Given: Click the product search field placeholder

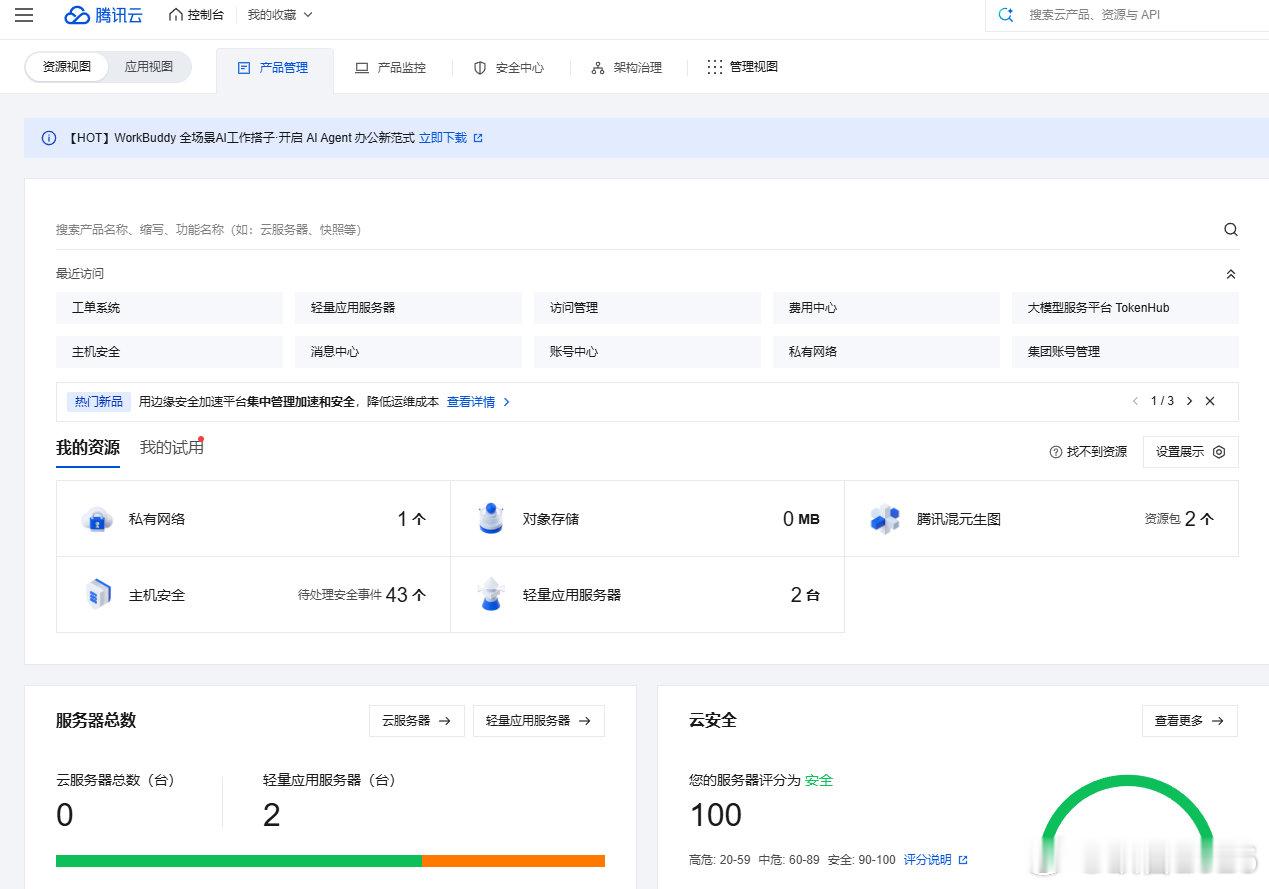Looking at the screenshot, I should click(x=208, y=230).
